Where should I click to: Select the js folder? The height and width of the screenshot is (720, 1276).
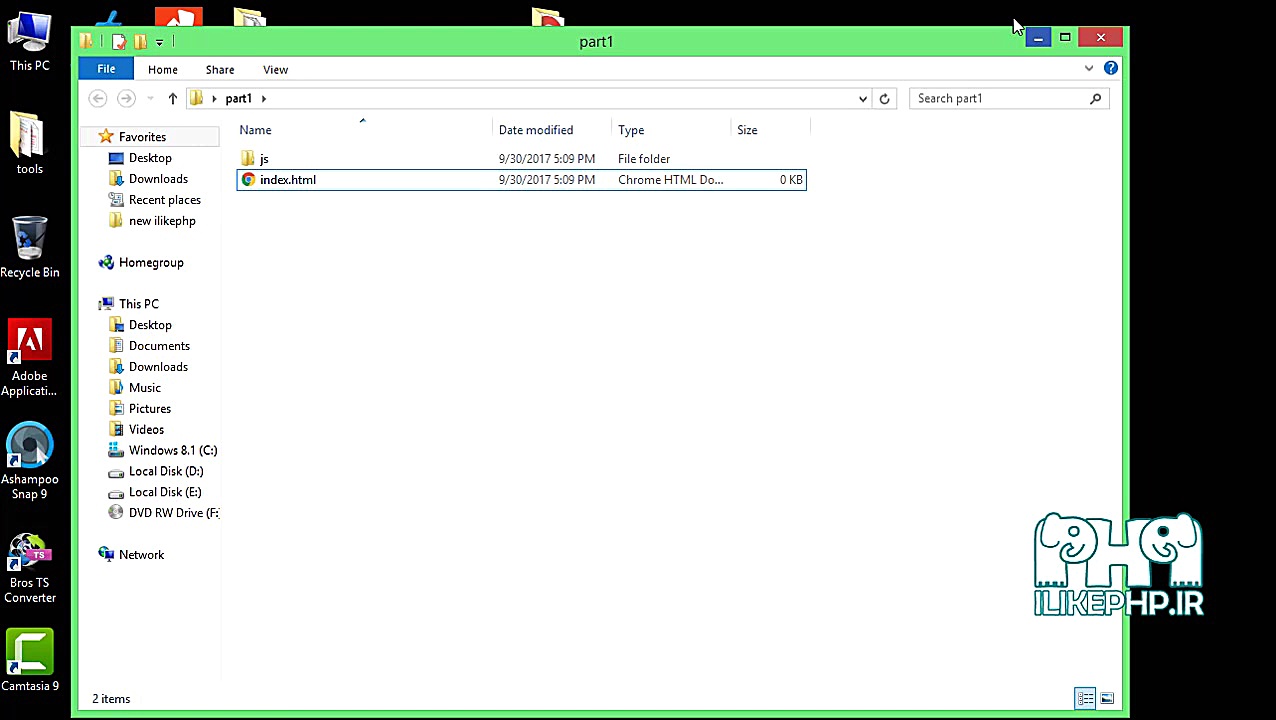264,159
